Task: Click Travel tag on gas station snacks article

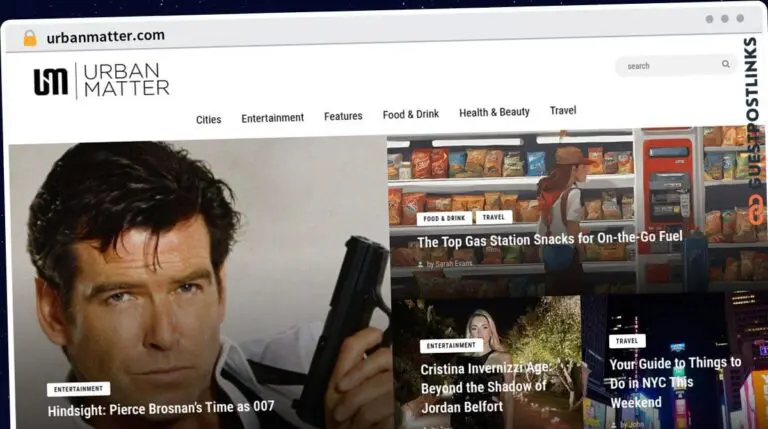Action: click(x=494, y=217)
